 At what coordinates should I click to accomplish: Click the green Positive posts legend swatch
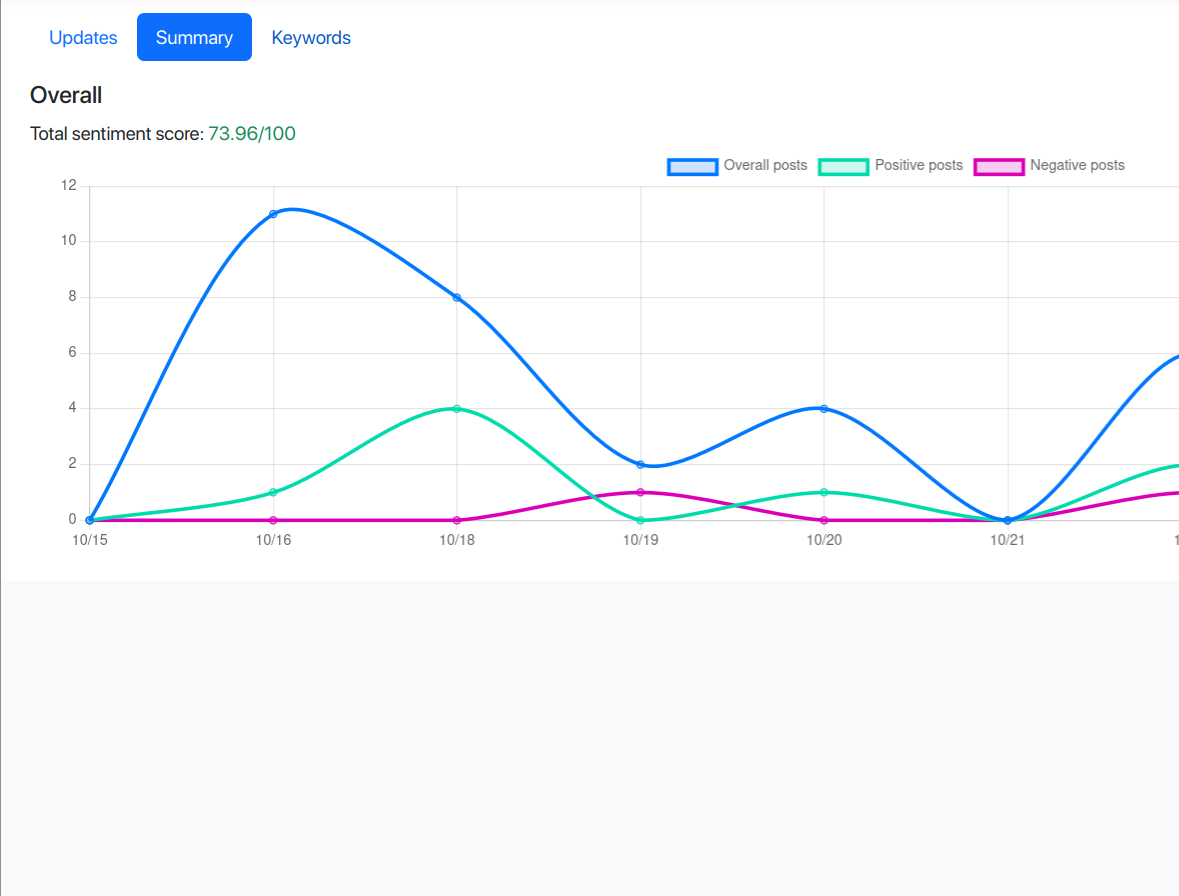coord(843,166)
